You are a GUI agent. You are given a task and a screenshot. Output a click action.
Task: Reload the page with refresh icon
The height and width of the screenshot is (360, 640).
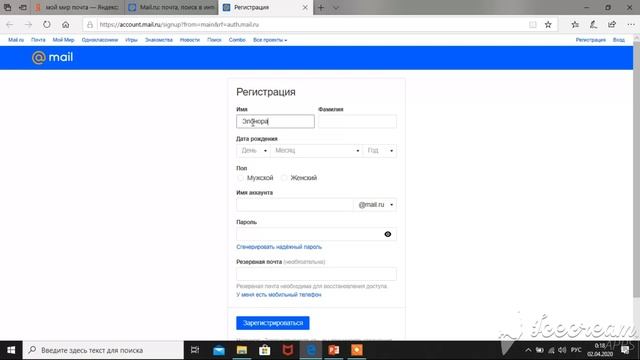(47, 24)
